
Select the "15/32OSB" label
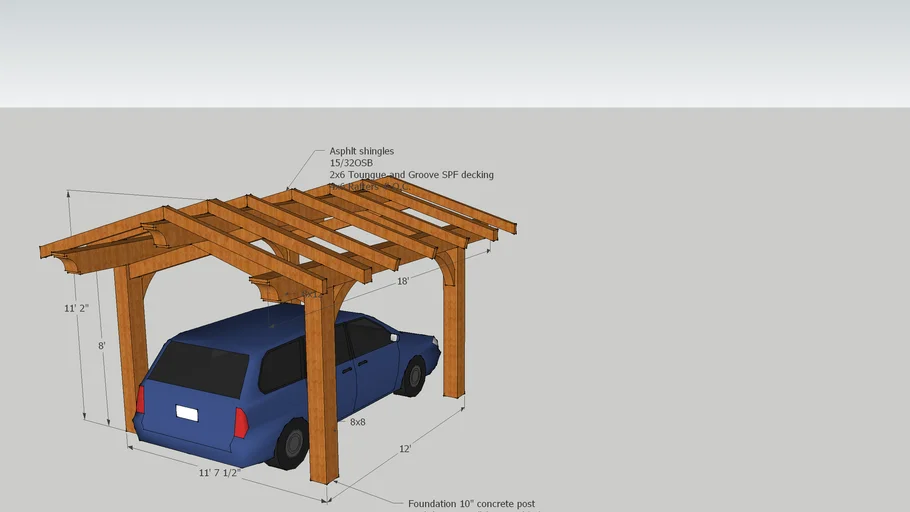[351, 163]
